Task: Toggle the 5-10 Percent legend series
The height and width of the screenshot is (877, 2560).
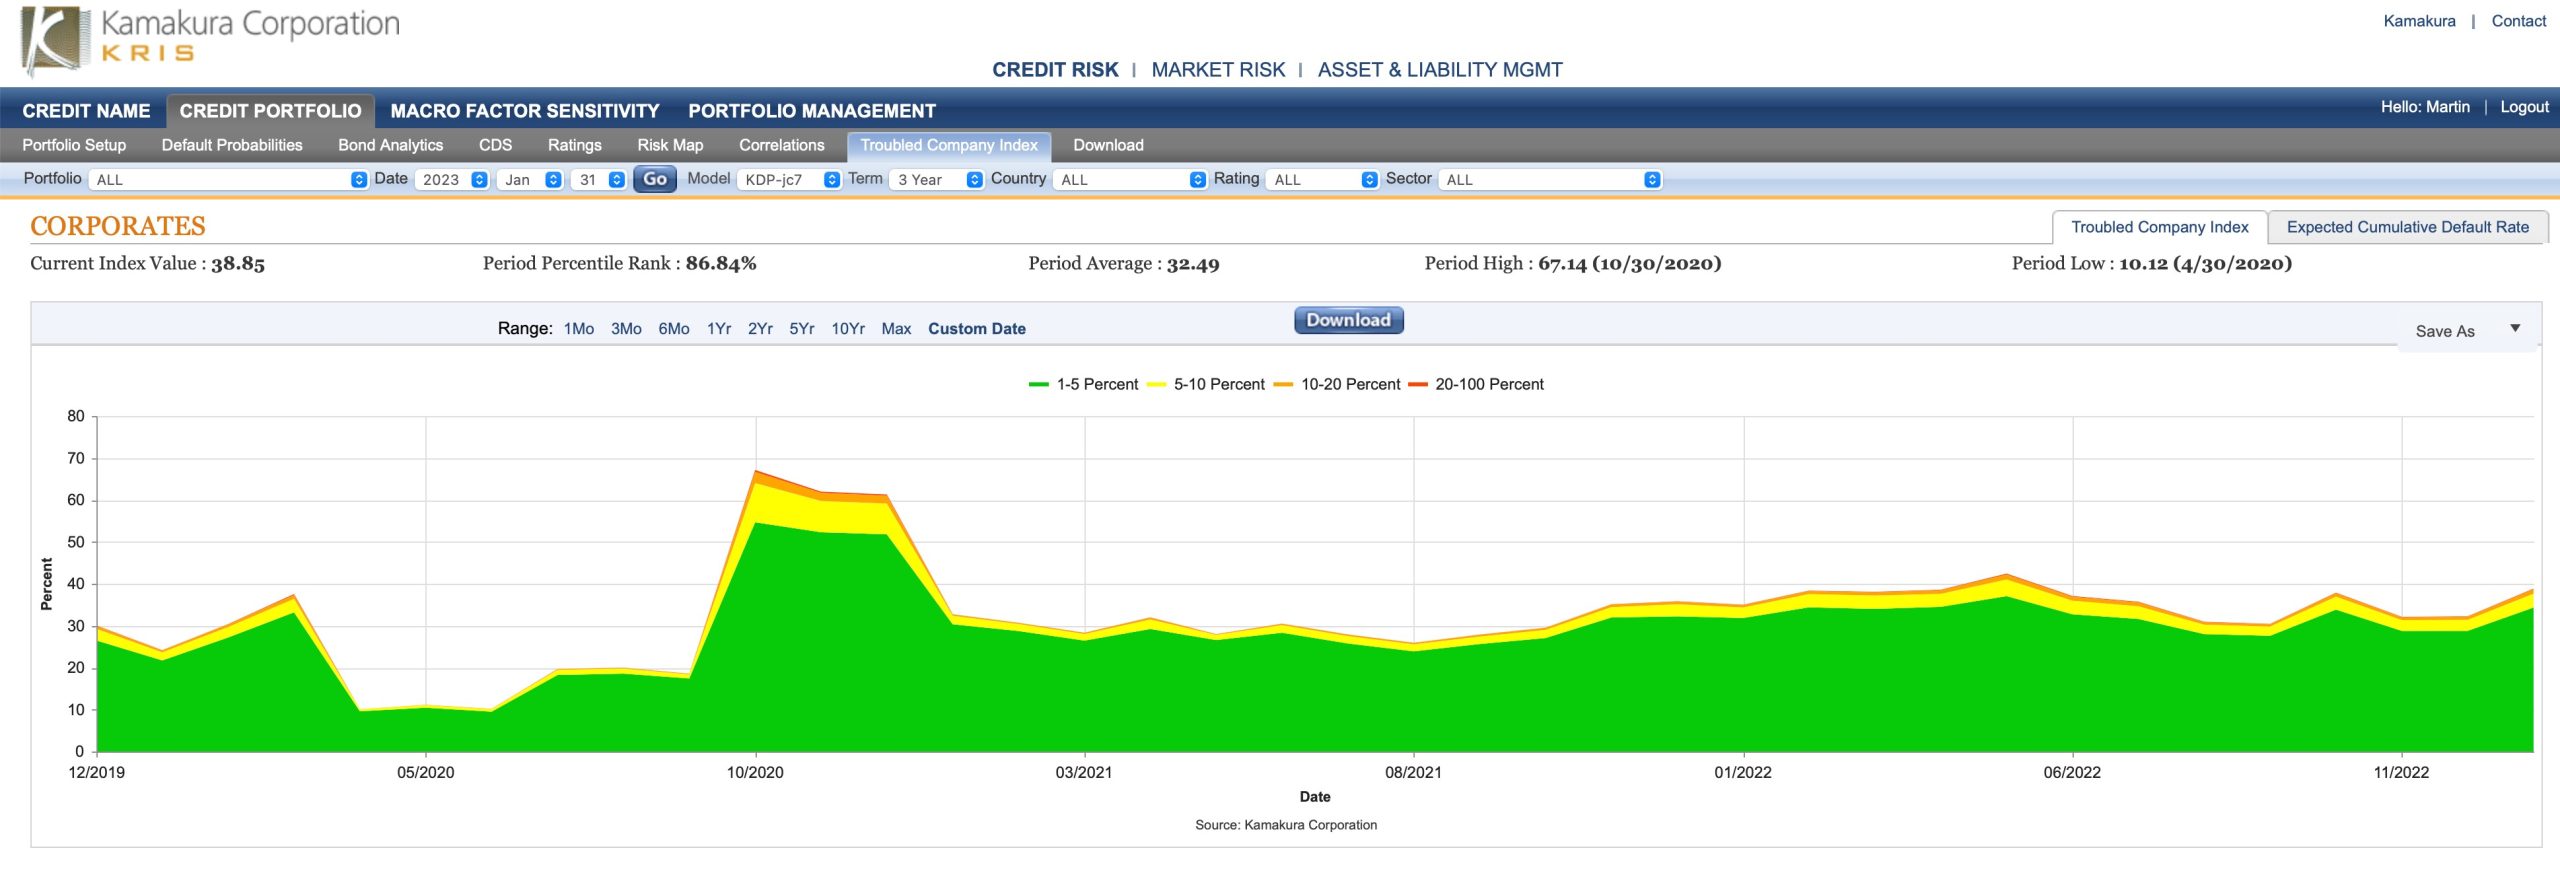Action: click(x=1206, y=384)
